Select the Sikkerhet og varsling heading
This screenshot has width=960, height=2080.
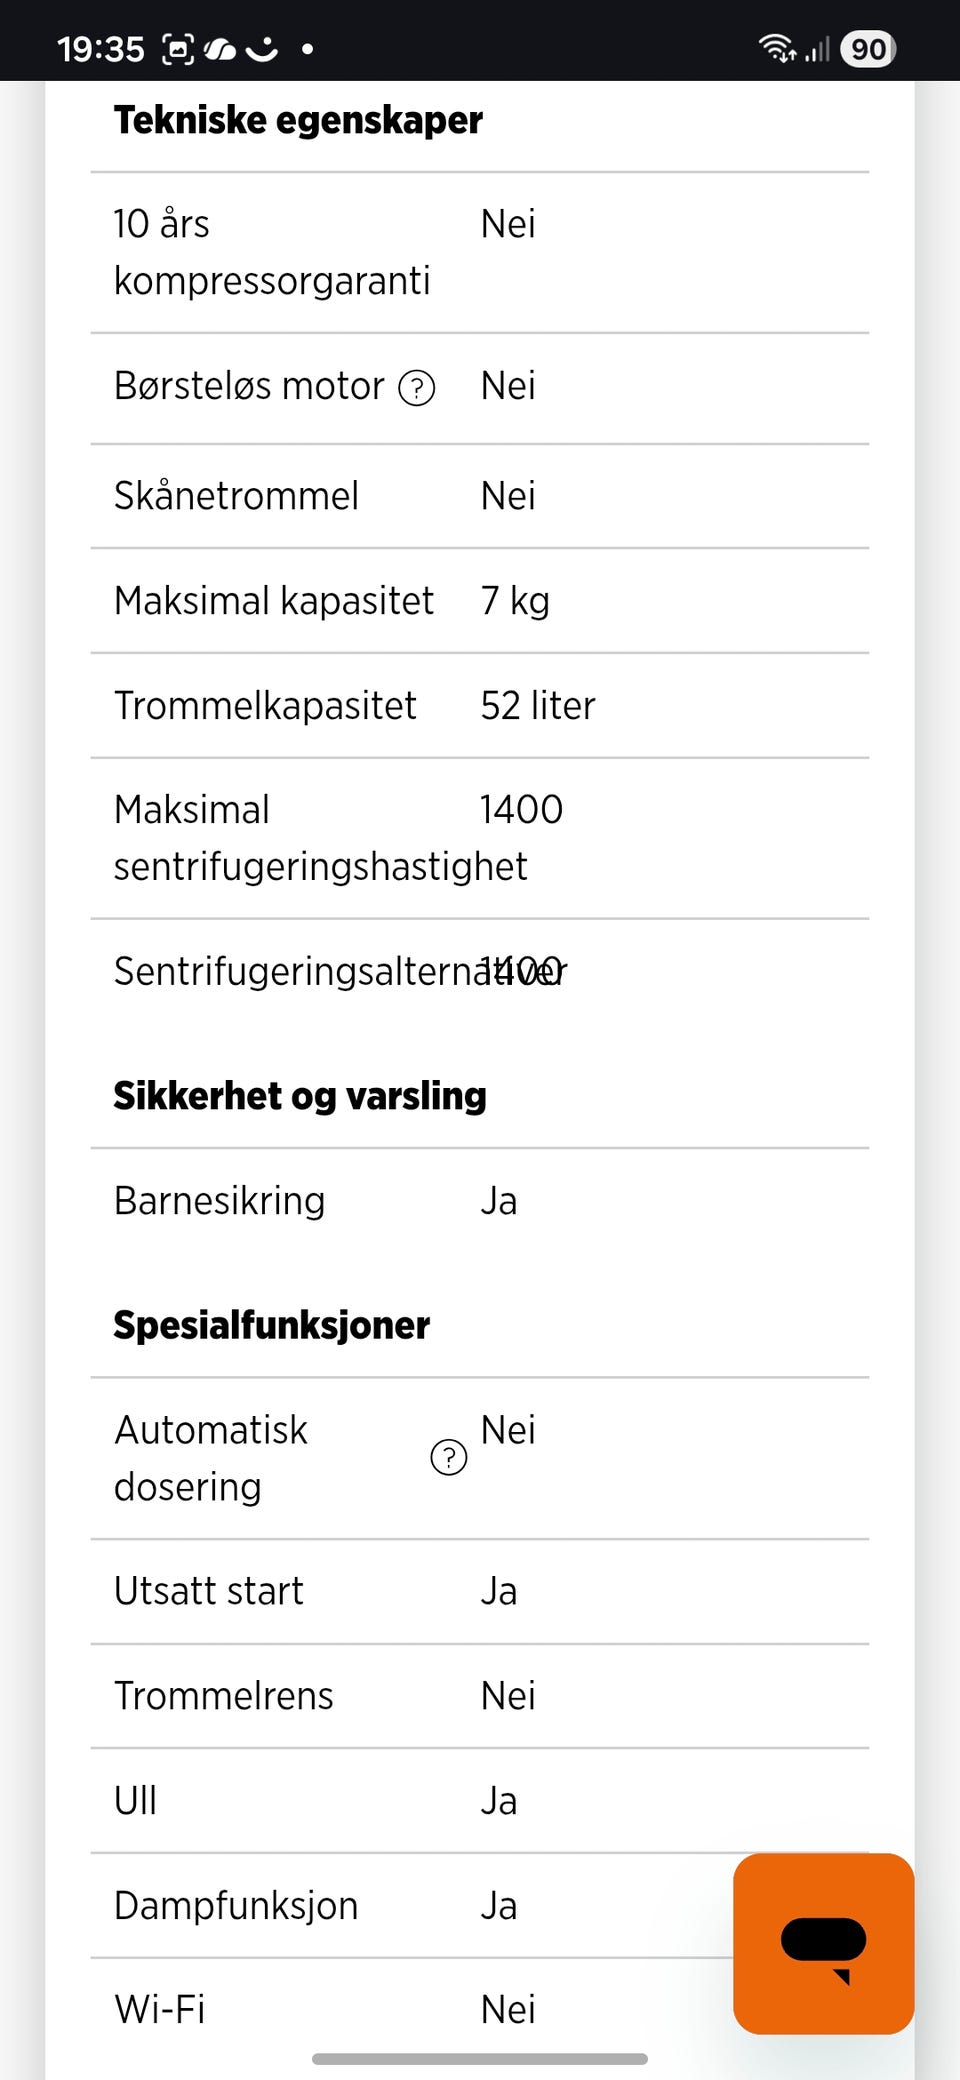(x=300, y=1096)
